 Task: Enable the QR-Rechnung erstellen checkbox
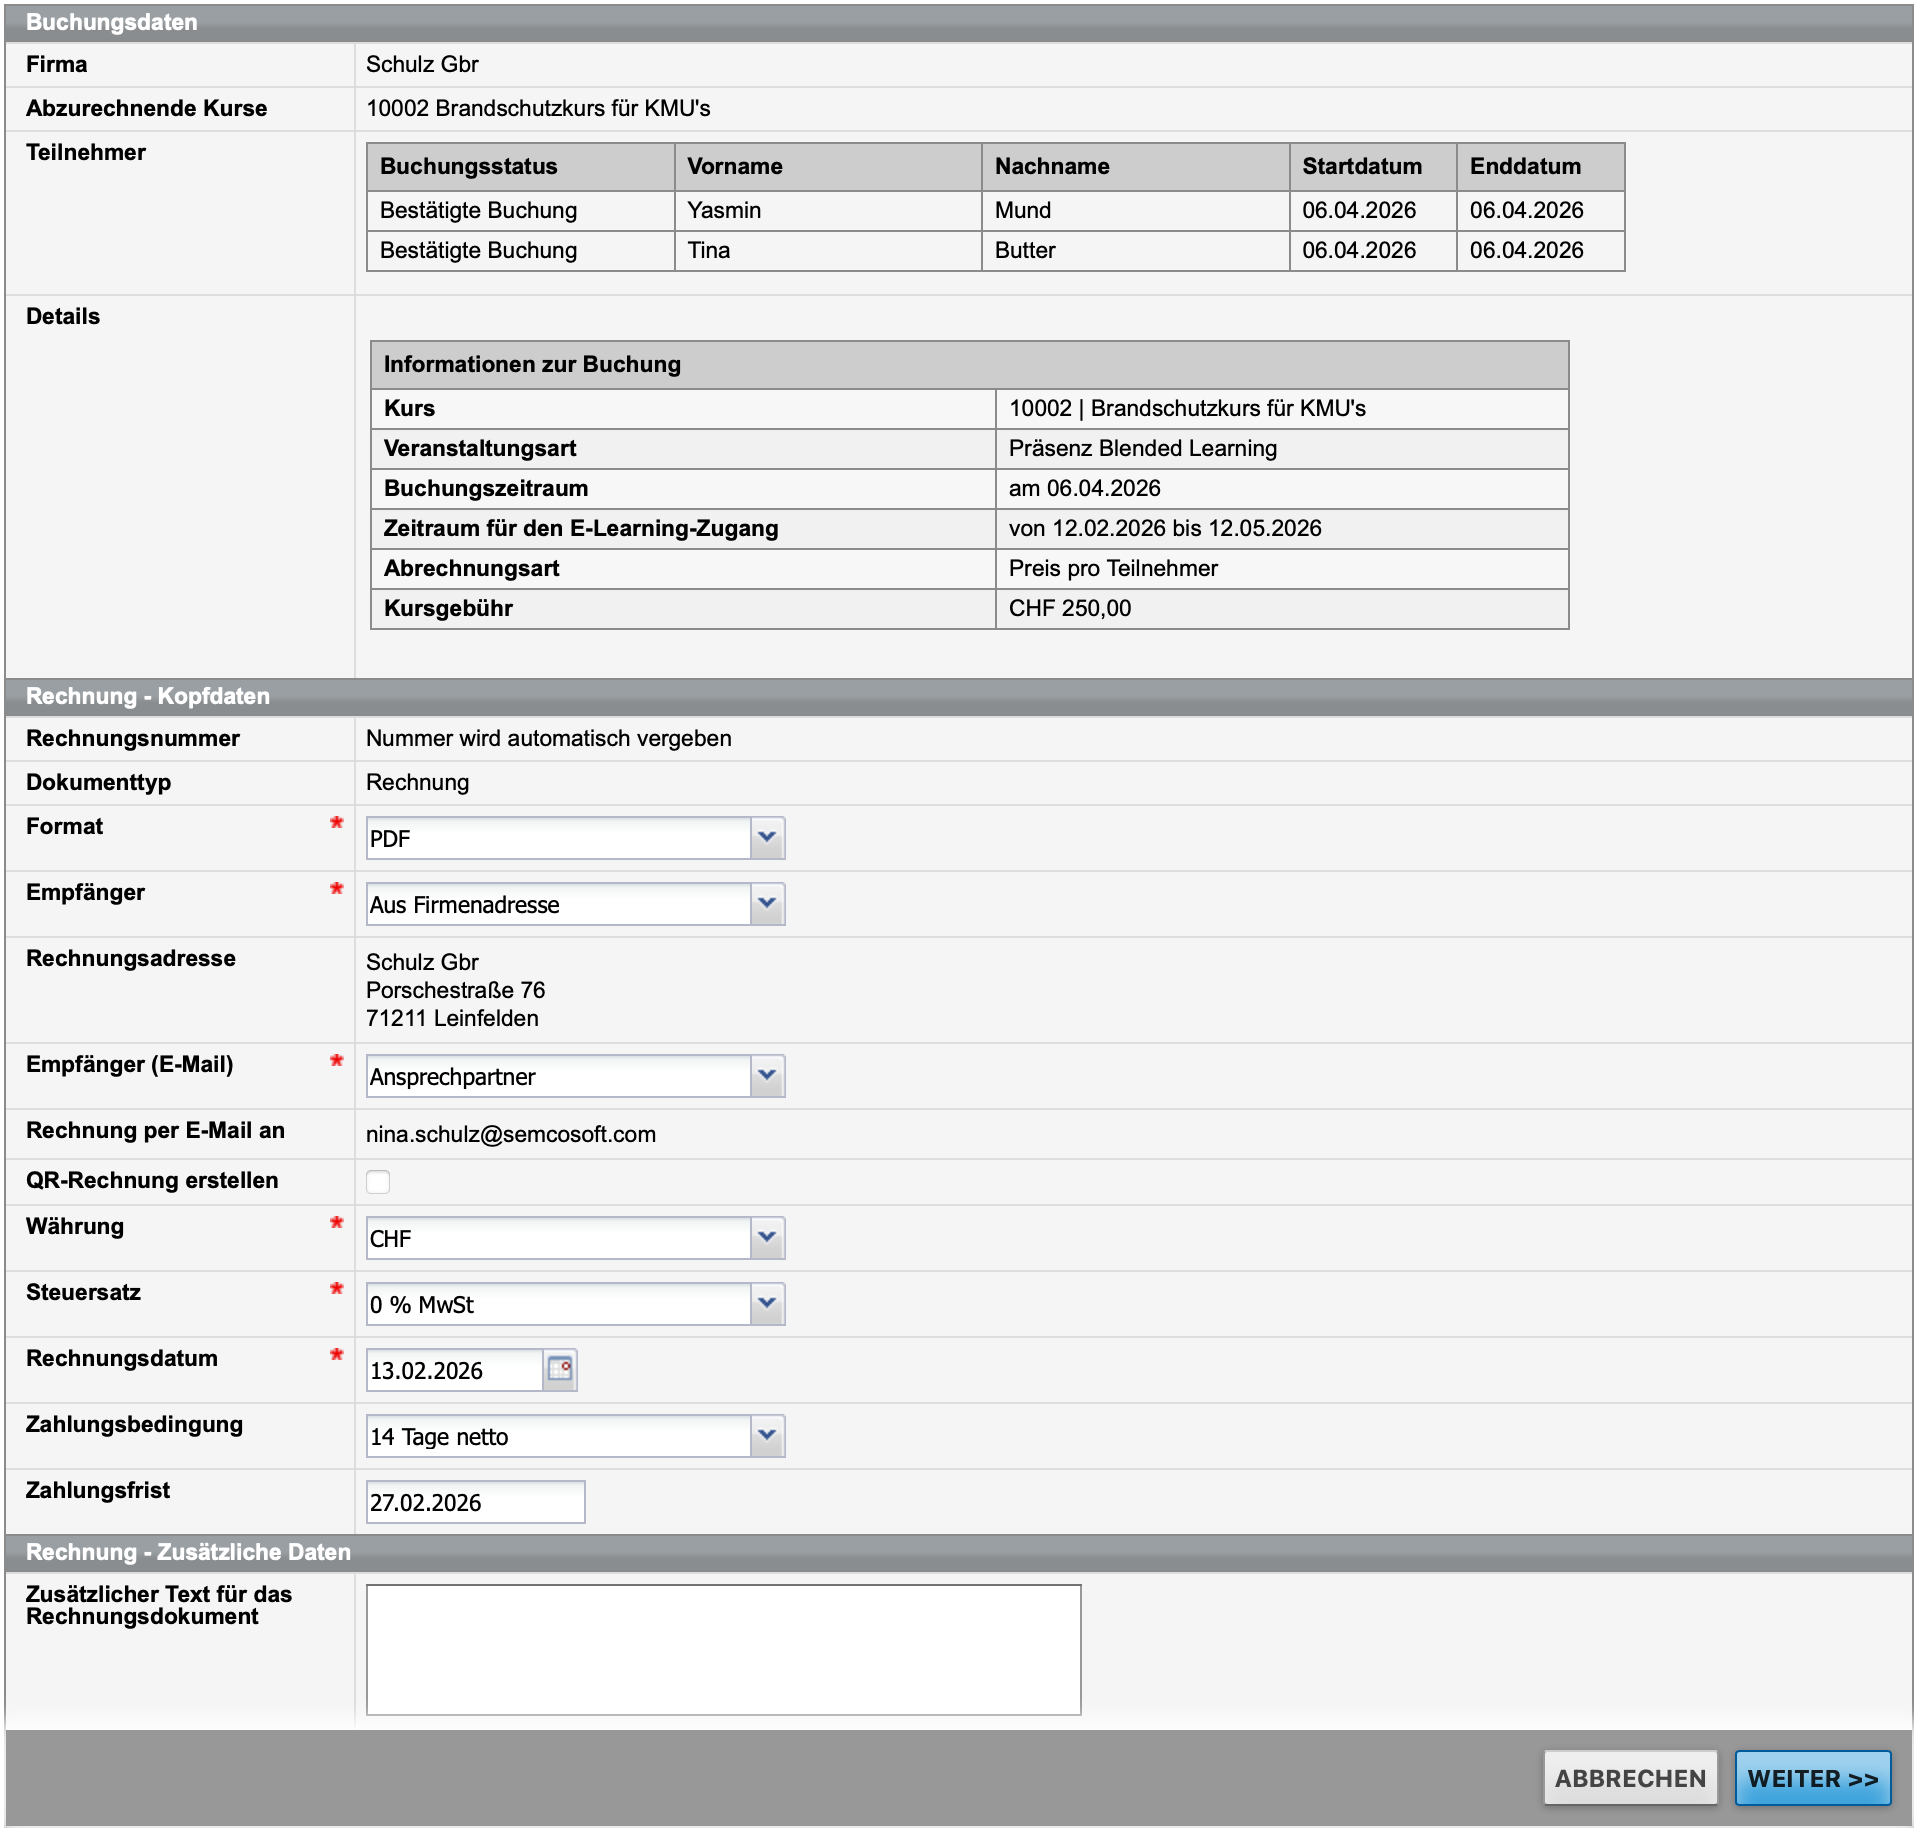(x=378, y=1181)
